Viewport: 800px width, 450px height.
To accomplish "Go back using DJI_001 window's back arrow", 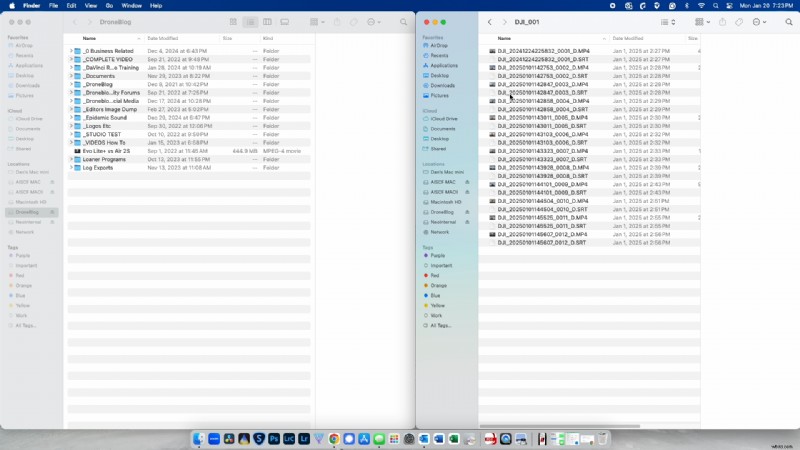I will coord(489,21).
